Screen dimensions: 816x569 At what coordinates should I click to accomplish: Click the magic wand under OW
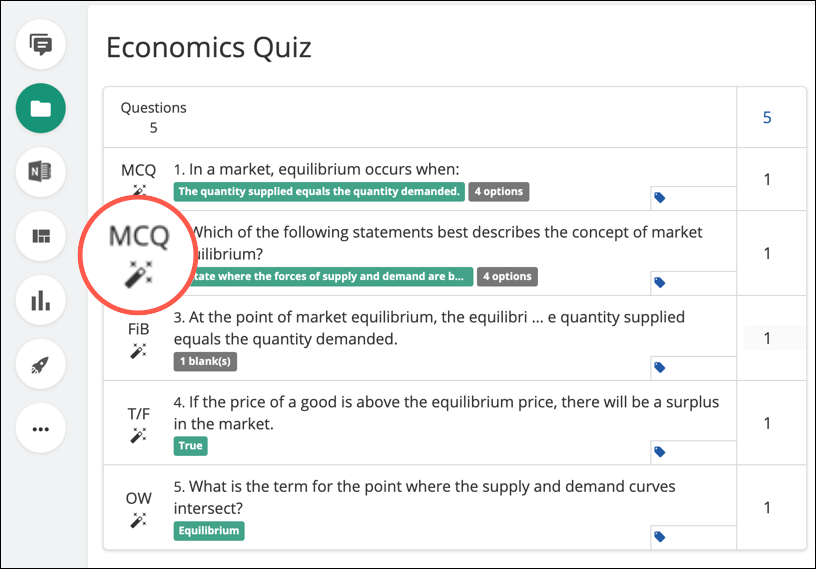click(138, 520)
